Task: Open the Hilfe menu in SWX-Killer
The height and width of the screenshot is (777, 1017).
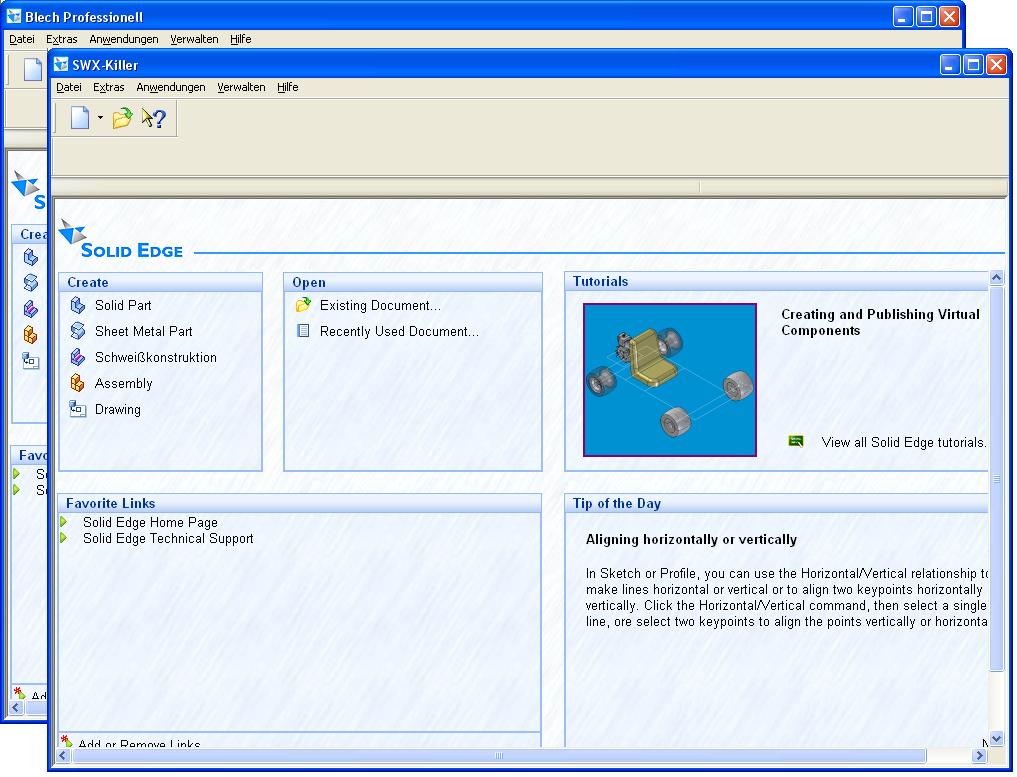Action: pos(287,87)
